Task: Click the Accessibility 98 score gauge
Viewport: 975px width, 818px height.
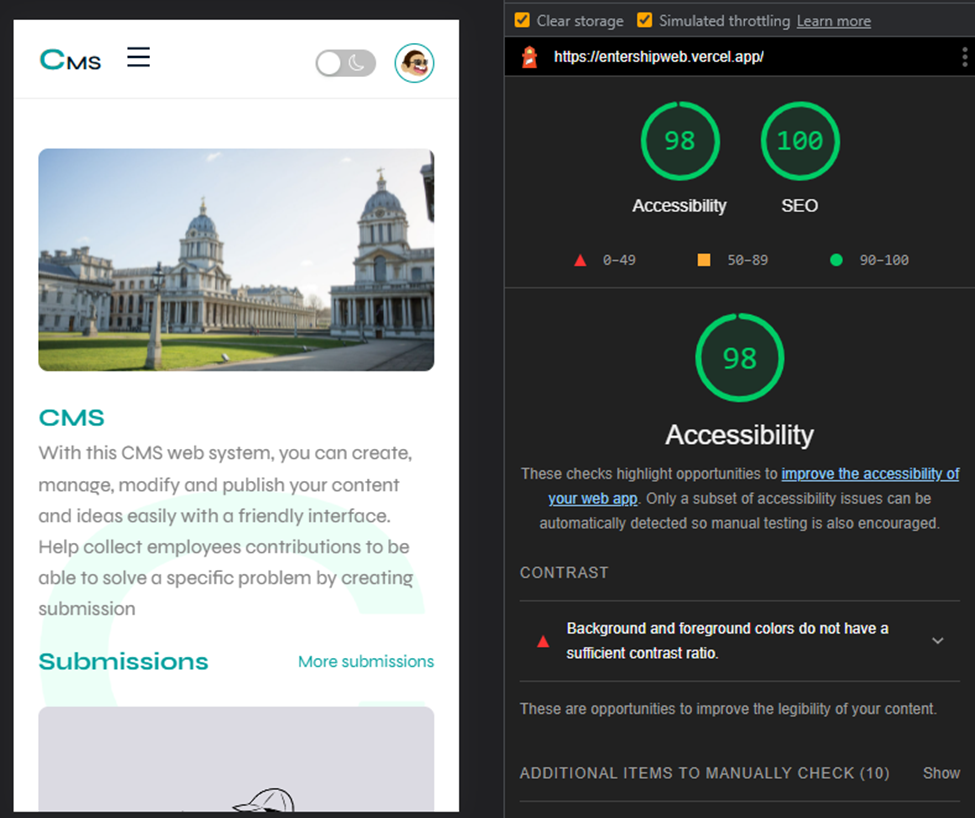Action: pyautogui.click(x=679, y=141)
